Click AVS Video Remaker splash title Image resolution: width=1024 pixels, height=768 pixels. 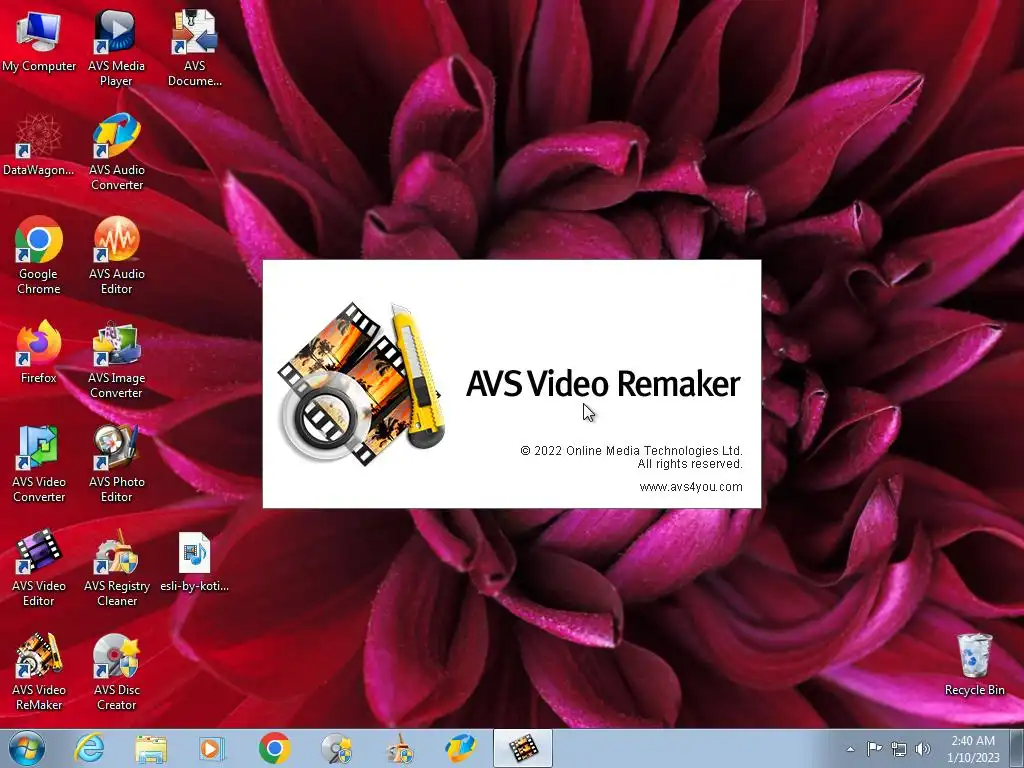(603, 384)
